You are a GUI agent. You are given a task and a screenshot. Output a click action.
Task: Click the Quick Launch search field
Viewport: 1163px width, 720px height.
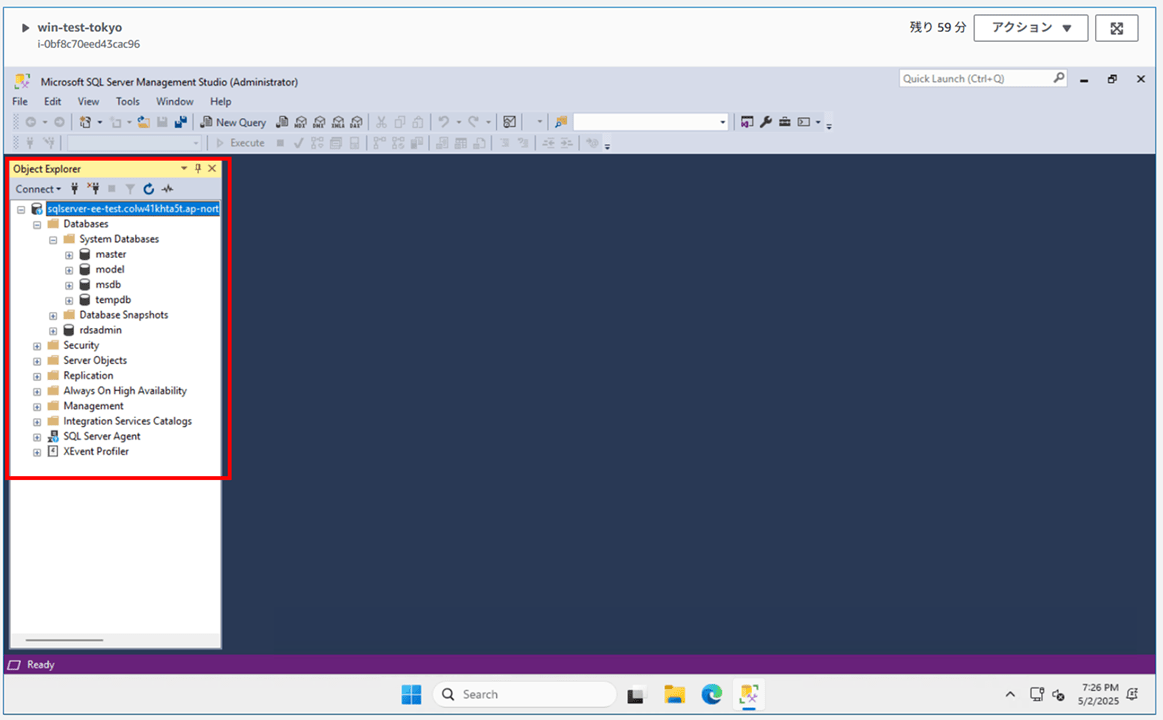982,79
